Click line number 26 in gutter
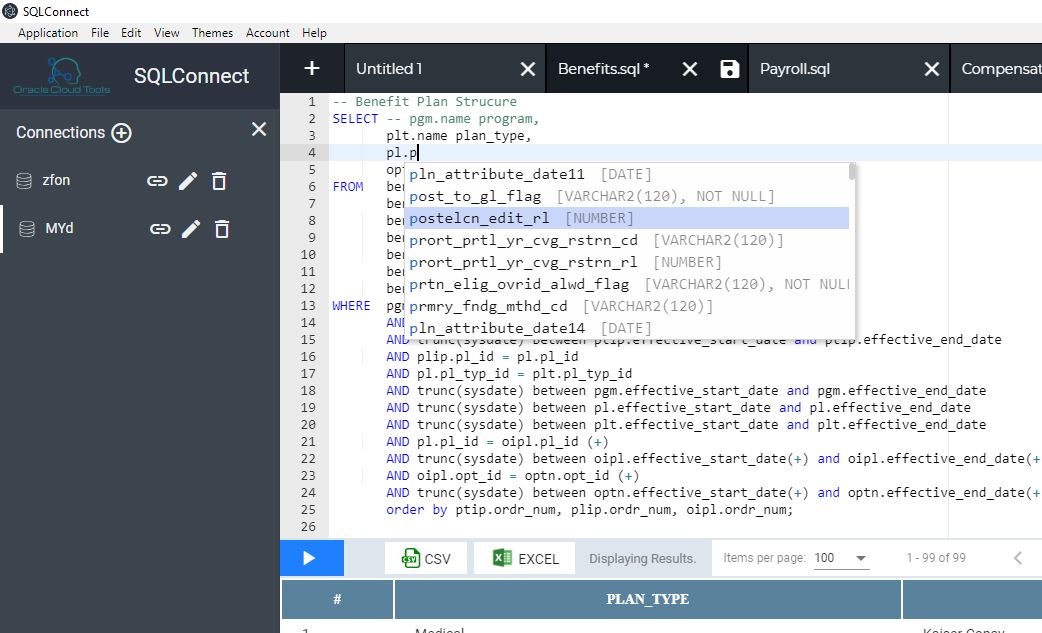 tap(308, 527)
